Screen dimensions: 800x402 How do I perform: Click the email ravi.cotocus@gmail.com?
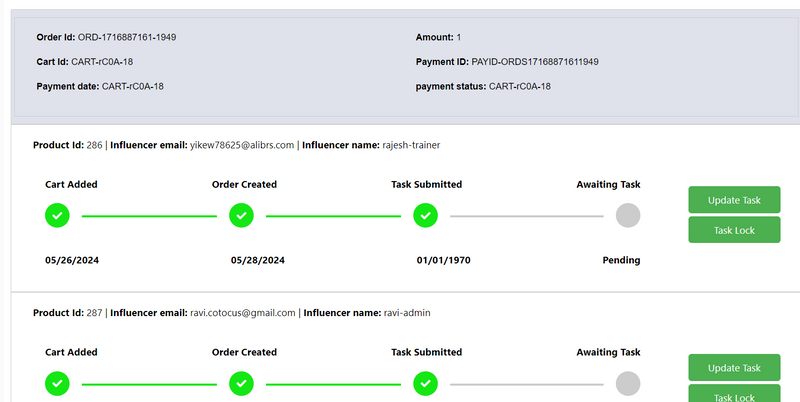[243, 313]
